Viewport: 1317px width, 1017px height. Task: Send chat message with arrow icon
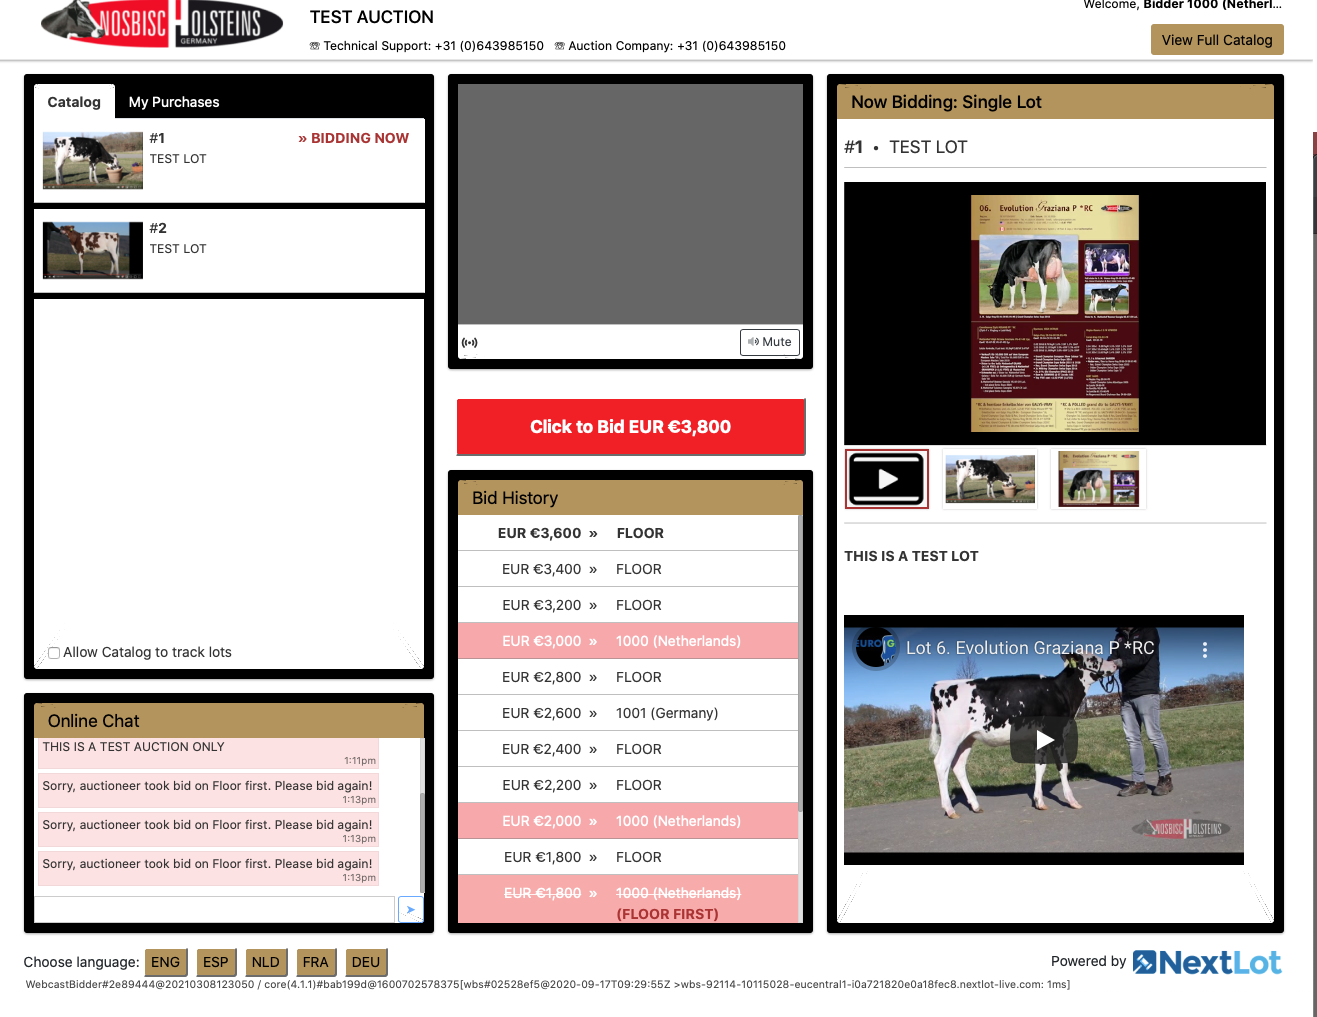coord(410,909)
